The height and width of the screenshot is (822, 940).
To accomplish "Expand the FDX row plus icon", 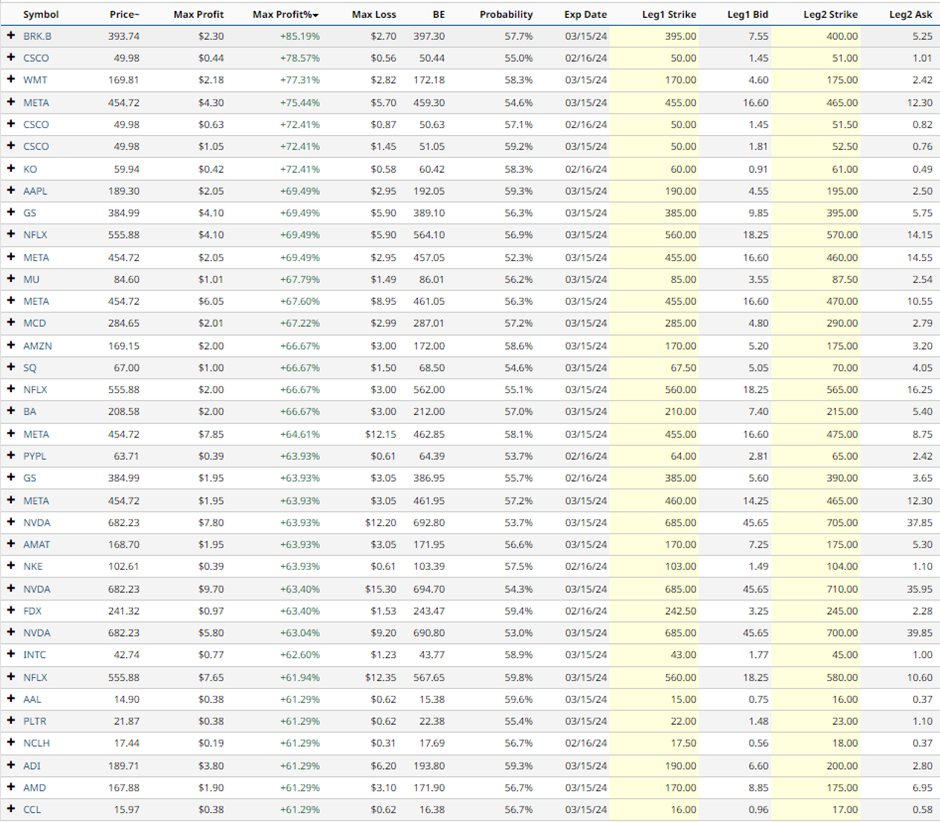I will [x=11, y=611].
